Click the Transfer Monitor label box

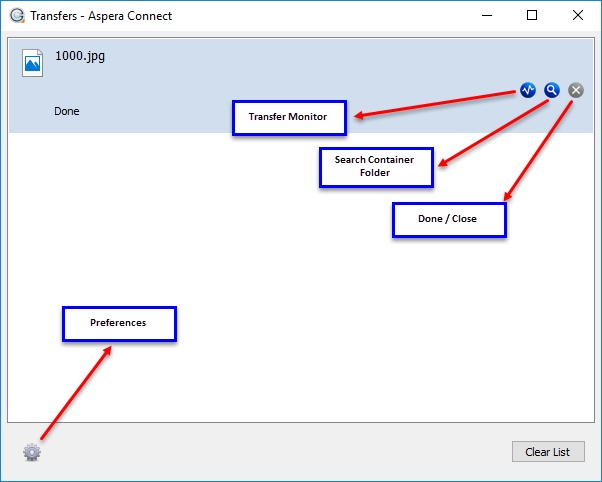pyautogui.click(x=288, y=117)
